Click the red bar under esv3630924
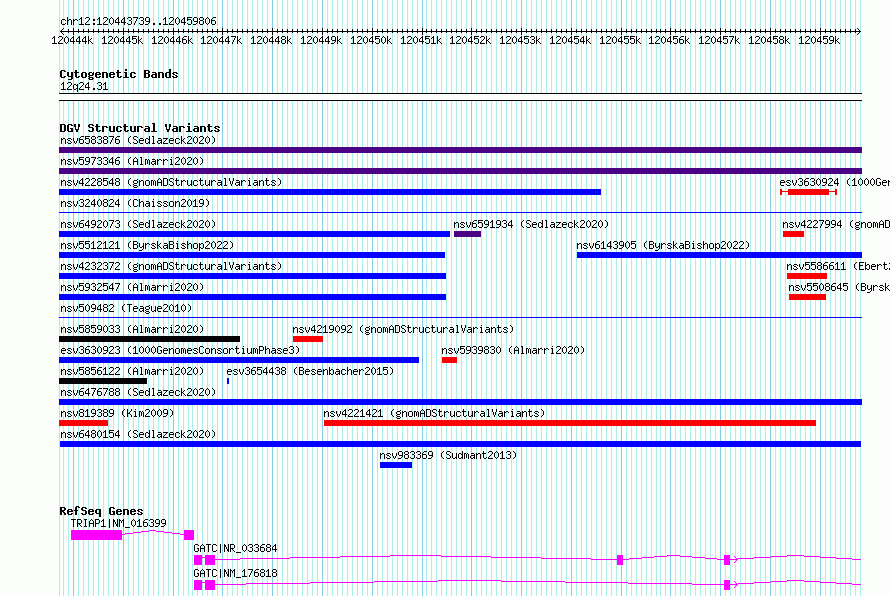The height and width of the screenshot is (596, 890). [x=808, y=192]
